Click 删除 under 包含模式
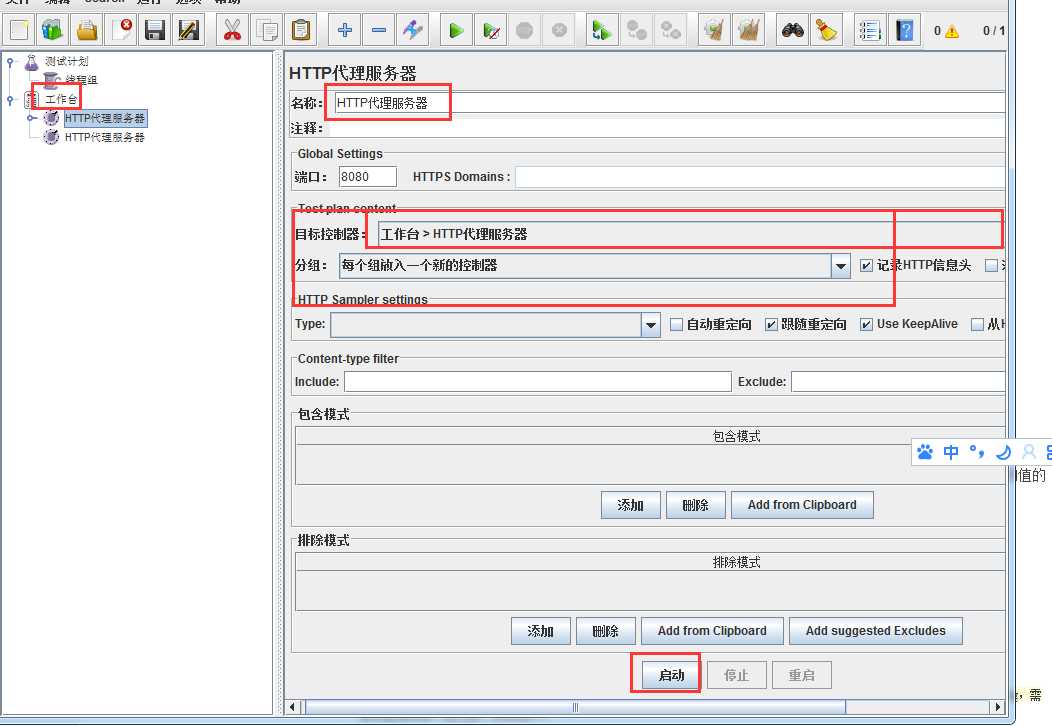 click(695, 505)
